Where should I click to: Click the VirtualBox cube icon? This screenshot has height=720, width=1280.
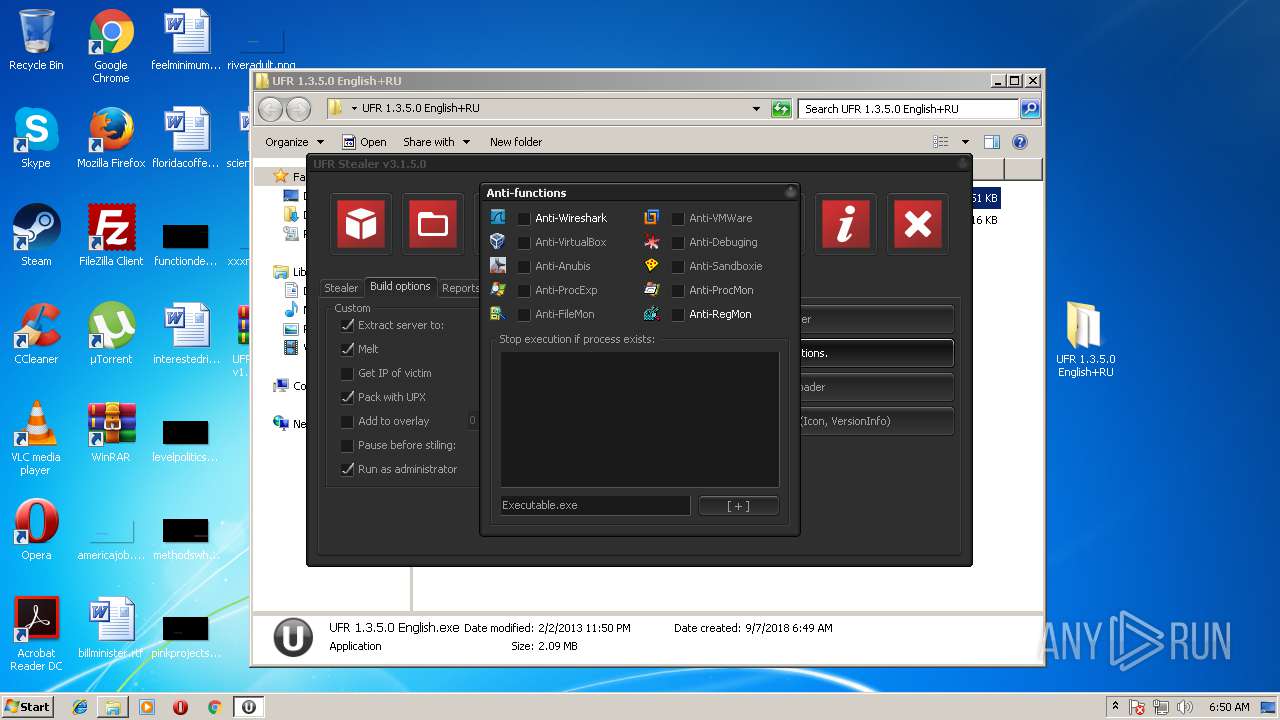coord(498,241)
